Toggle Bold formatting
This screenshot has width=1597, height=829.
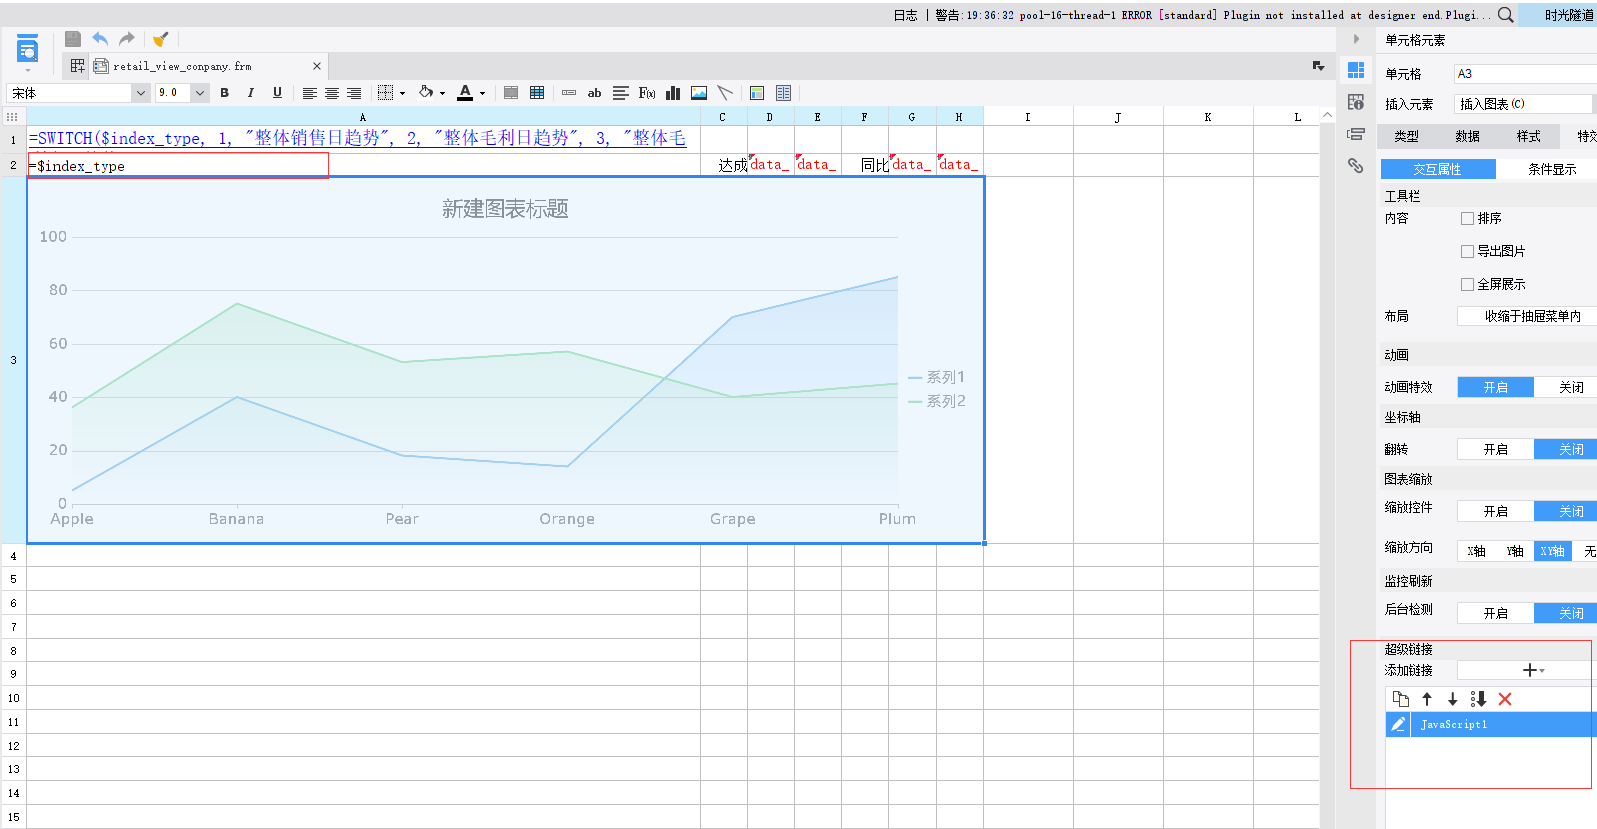click(224, 93)
